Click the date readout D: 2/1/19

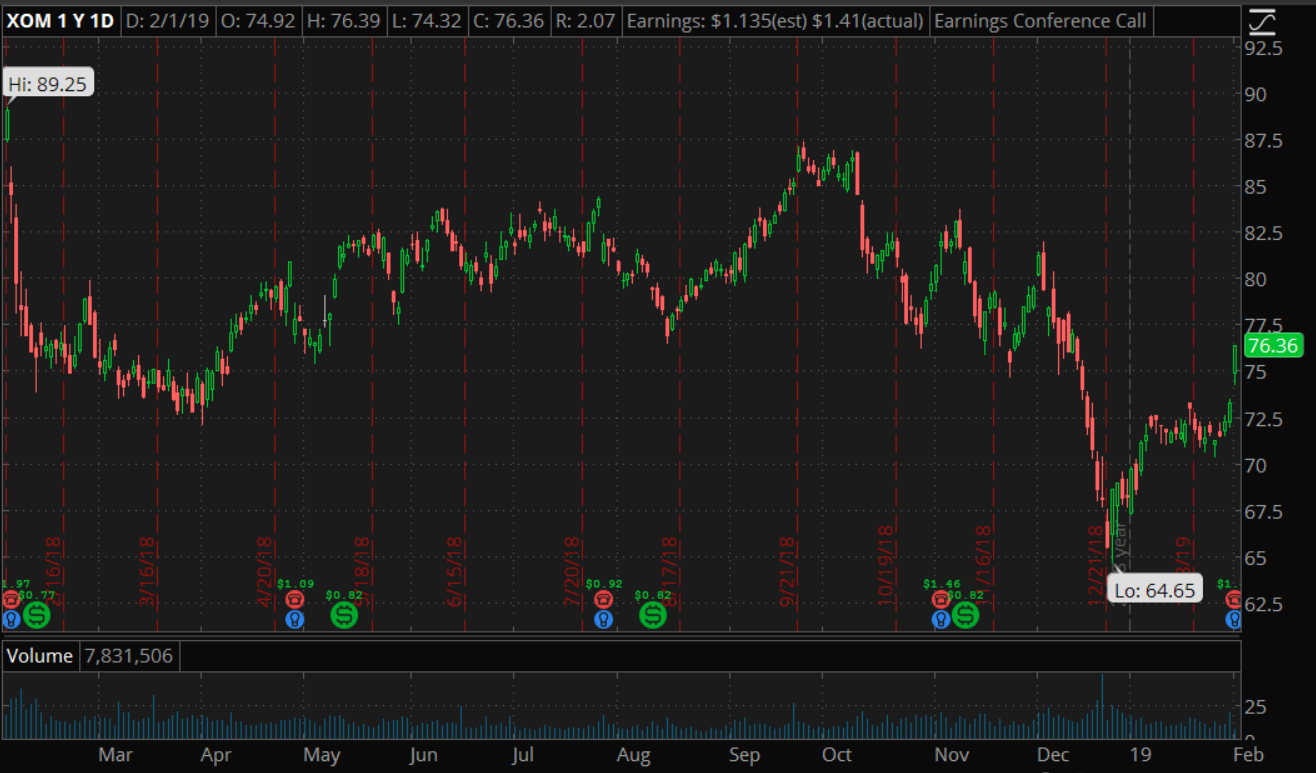169,21
